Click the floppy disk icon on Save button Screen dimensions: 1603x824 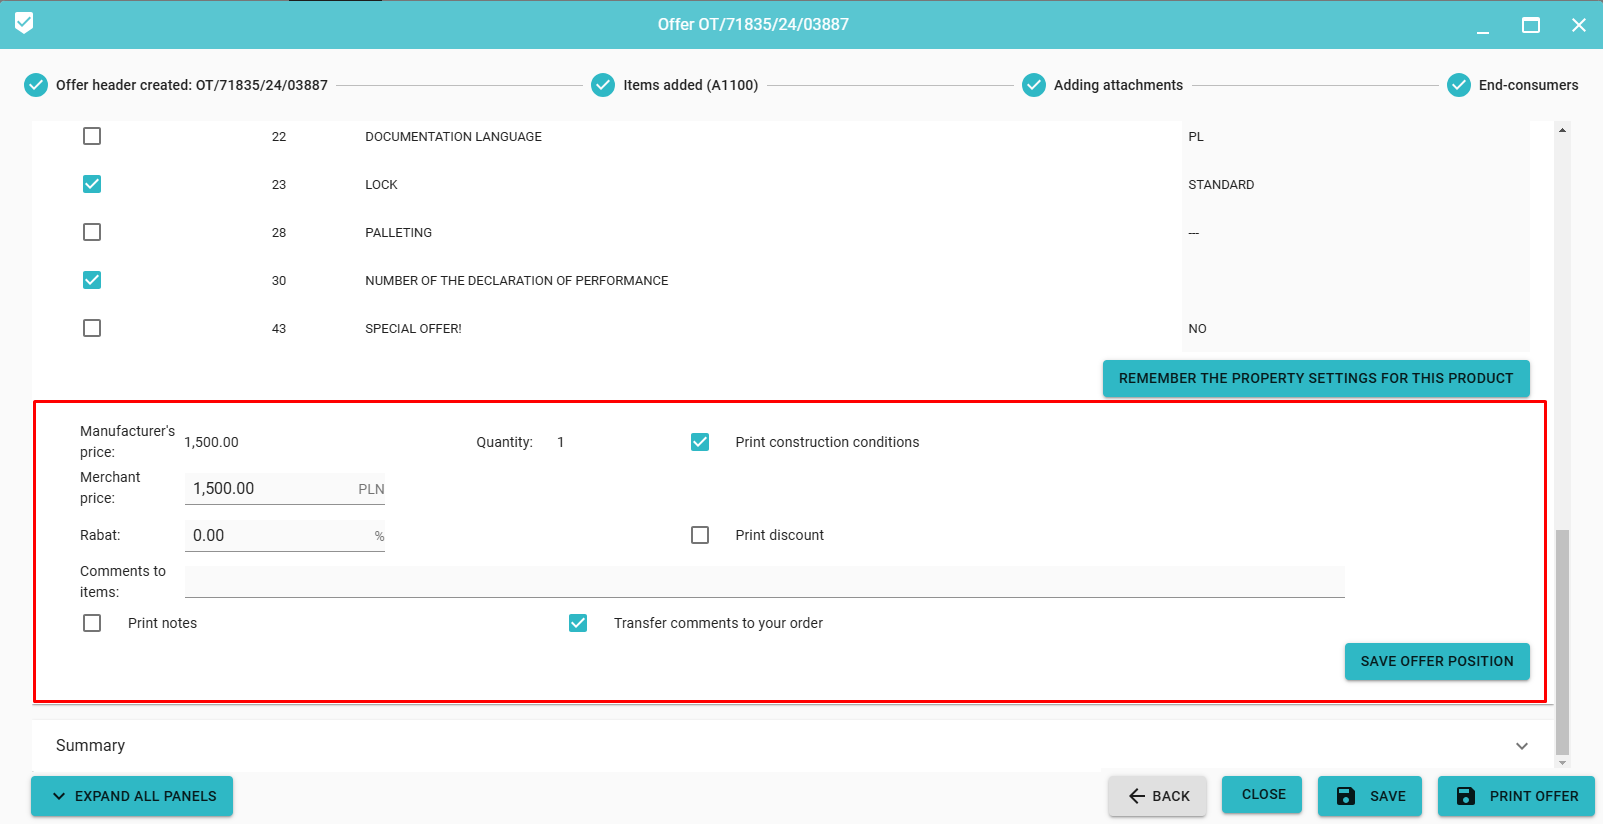coord(1346,796)
